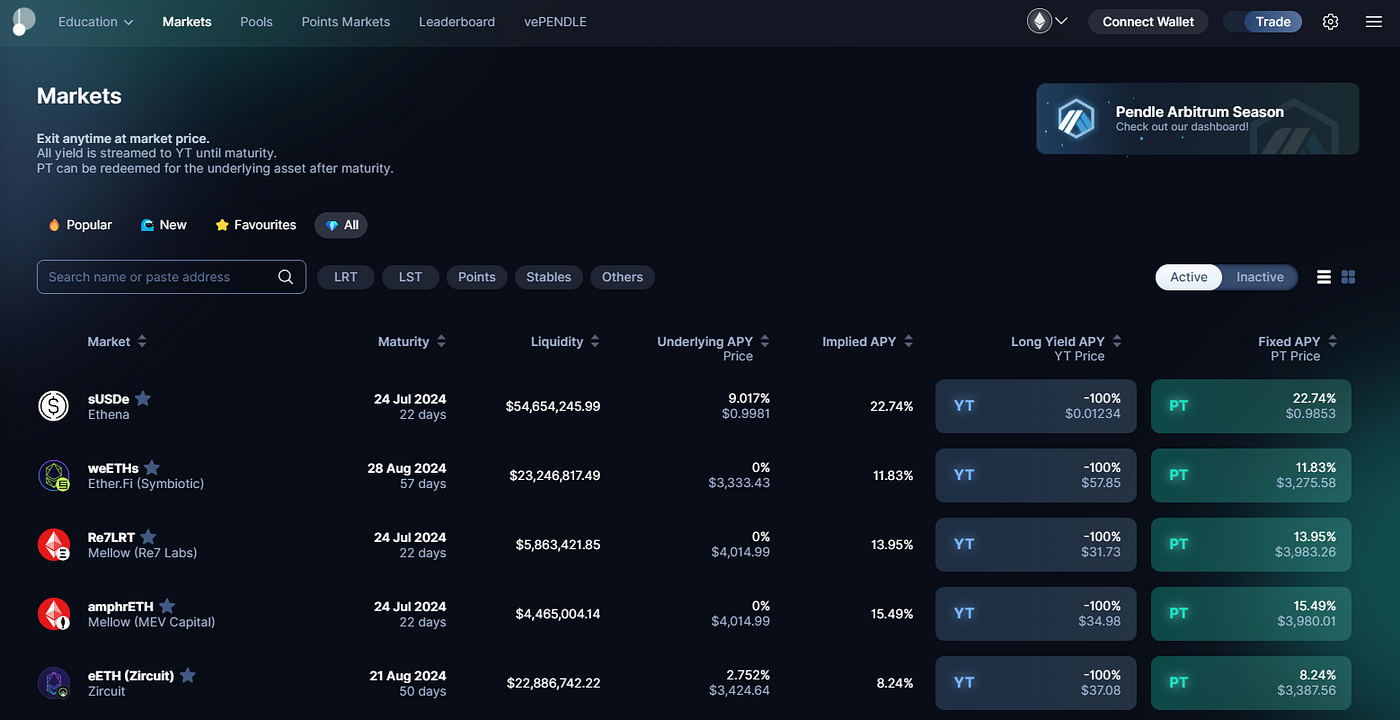The height and width of the screenshot is (720, 1400).
Task: Open the weETHs YT button
Action: [1036, 475]
